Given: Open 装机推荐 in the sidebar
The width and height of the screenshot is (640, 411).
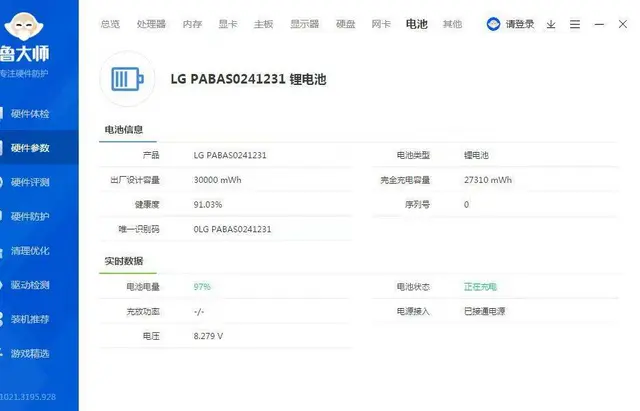Looking at the screenshot, I should (x=30, y=319).
